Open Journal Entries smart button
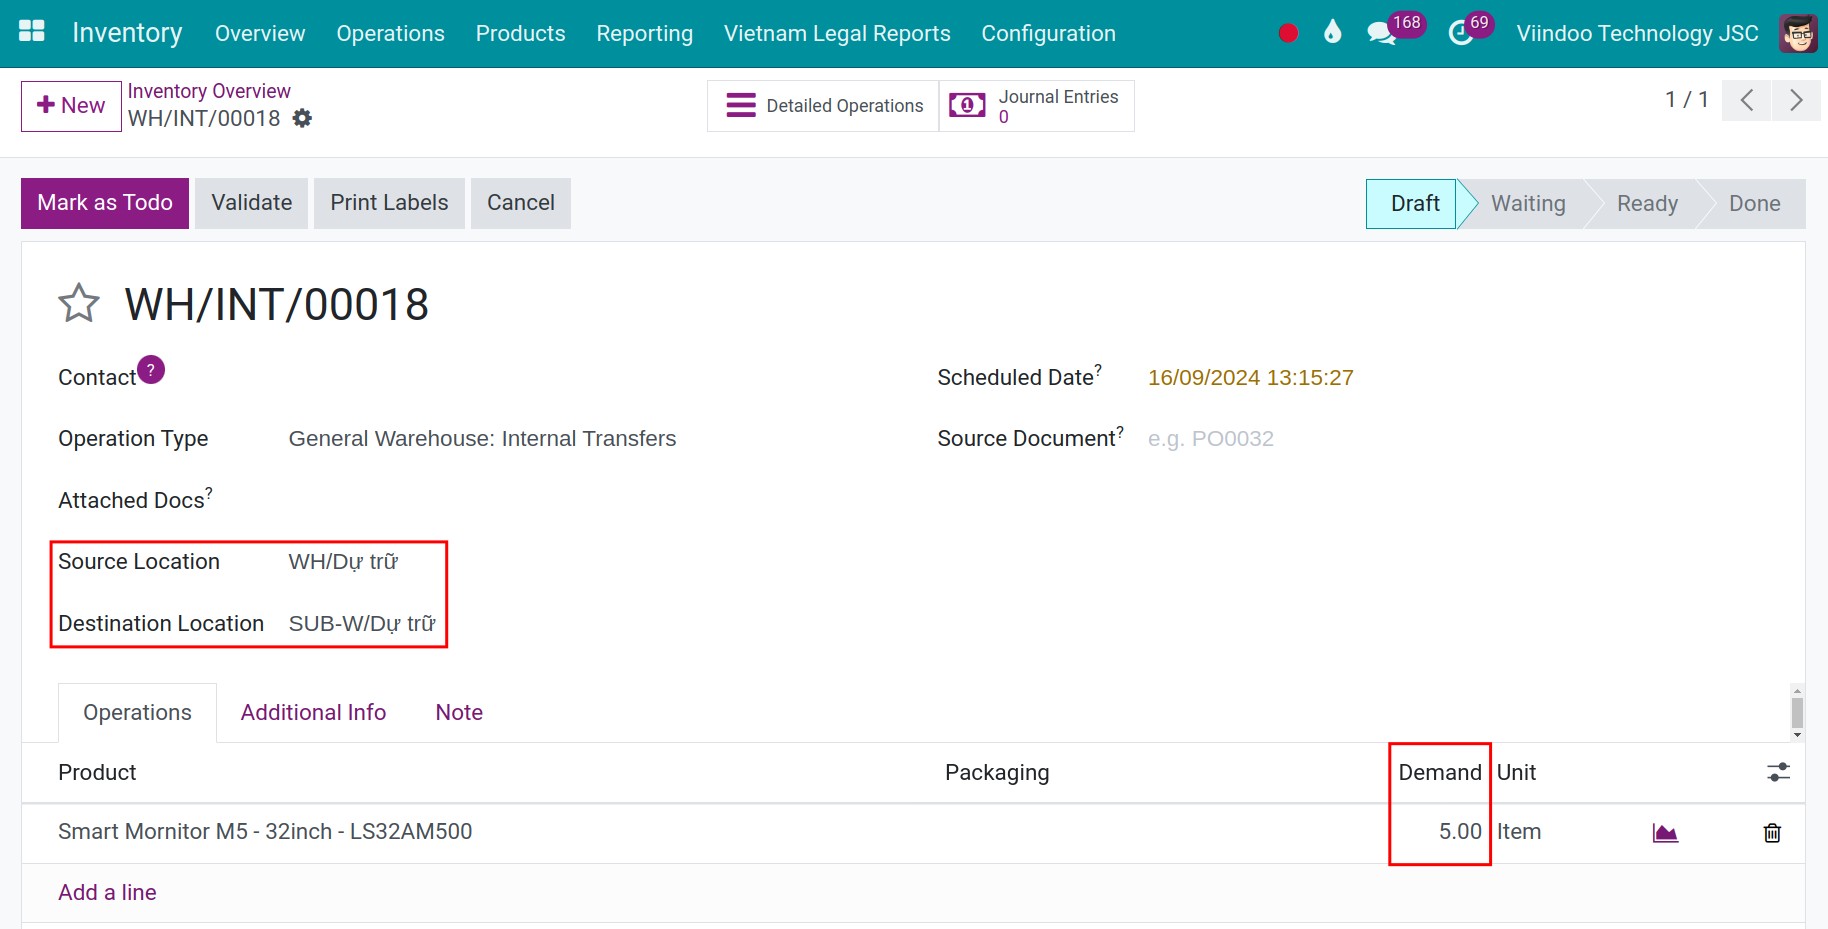 coord(1037,106)
